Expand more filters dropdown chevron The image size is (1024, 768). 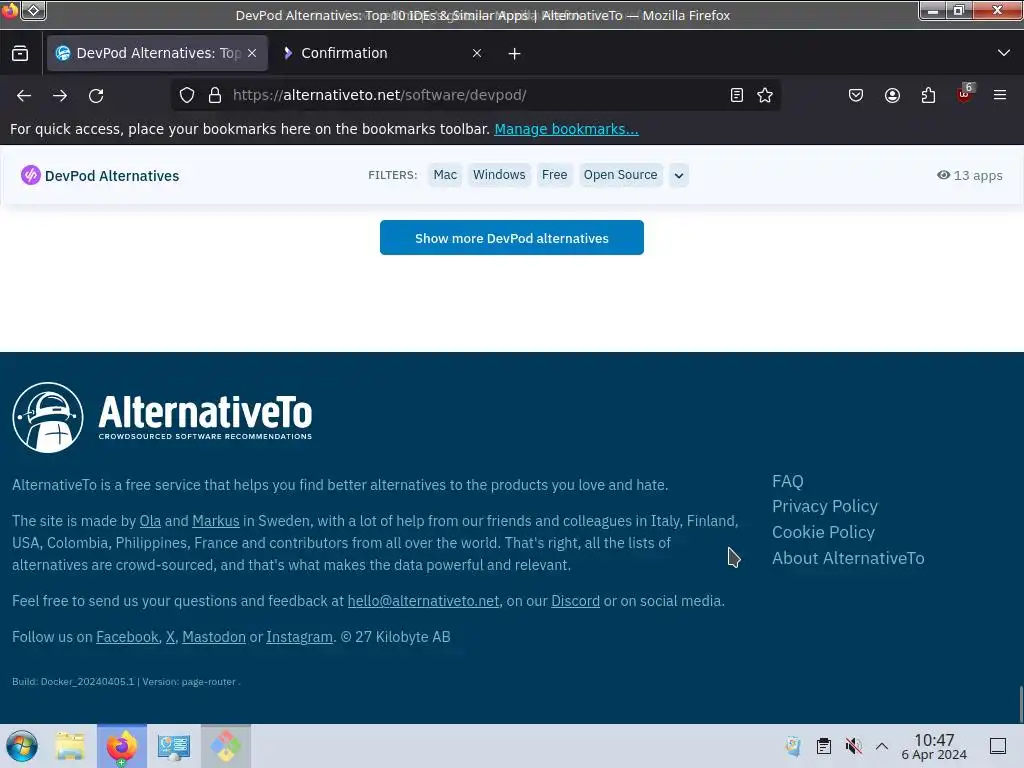point(679,175)
